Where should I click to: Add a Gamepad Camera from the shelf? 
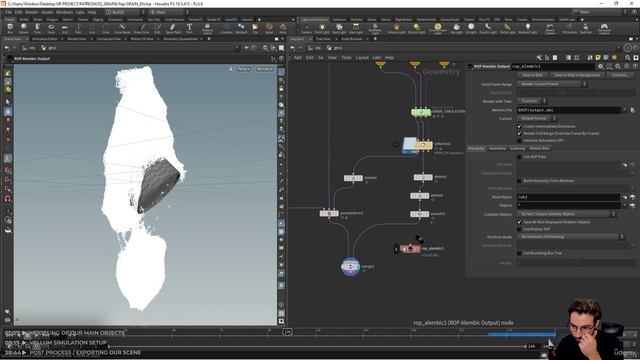click(604, 29)
